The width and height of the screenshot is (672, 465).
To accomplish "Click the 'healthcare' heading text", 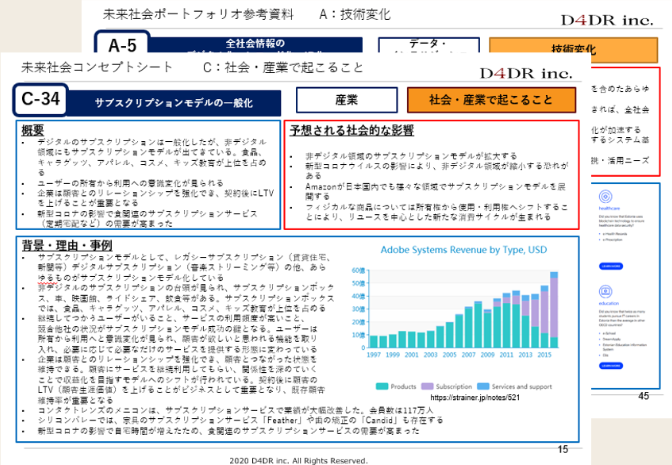I will click(x=609, y=208).
